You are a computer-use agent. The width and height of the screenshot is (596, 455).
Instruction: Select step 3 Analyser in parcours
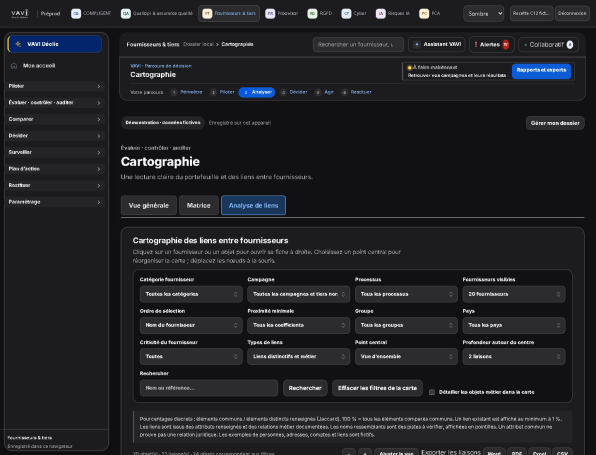pyautogui.click(x=257, y=92)
